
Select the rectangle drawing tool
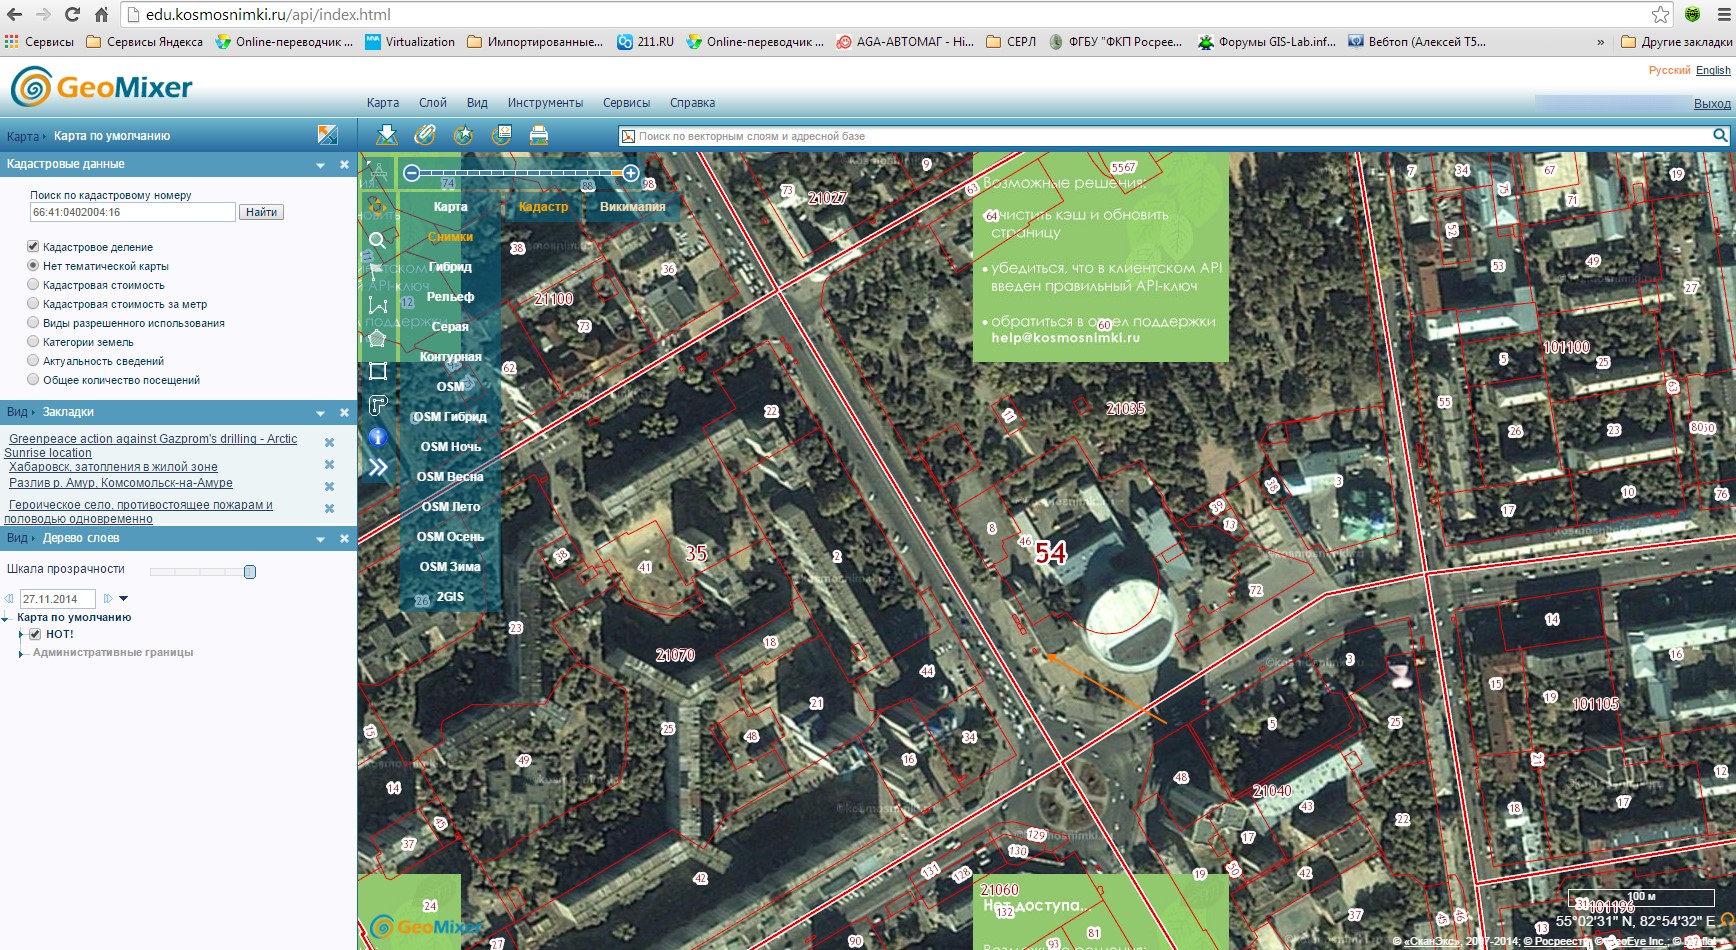(x=377, y=371)
